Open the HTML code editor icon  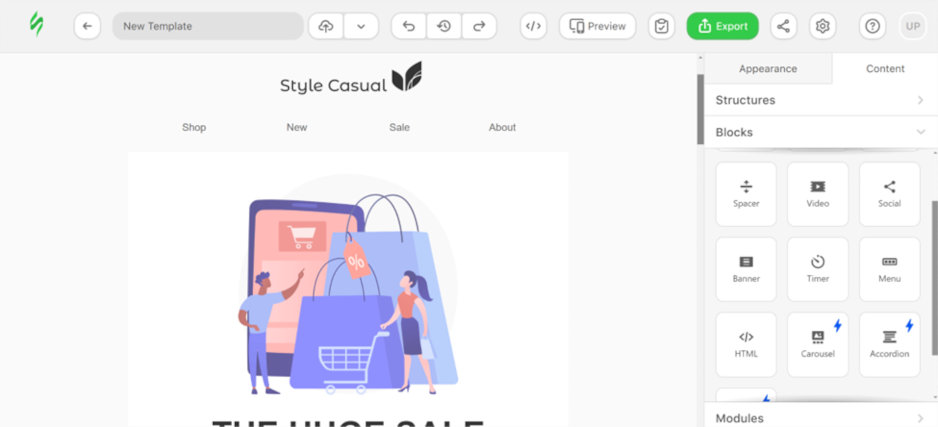tap(533, 26)
